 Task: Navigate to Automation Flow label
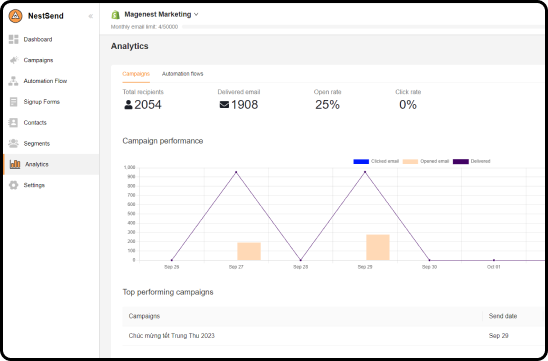click(x=45, y=81)
